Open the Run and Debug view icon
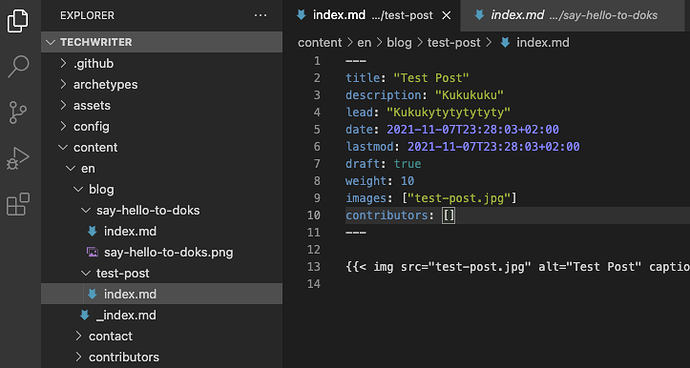690x368 pixels. click(x=18, y=158)
